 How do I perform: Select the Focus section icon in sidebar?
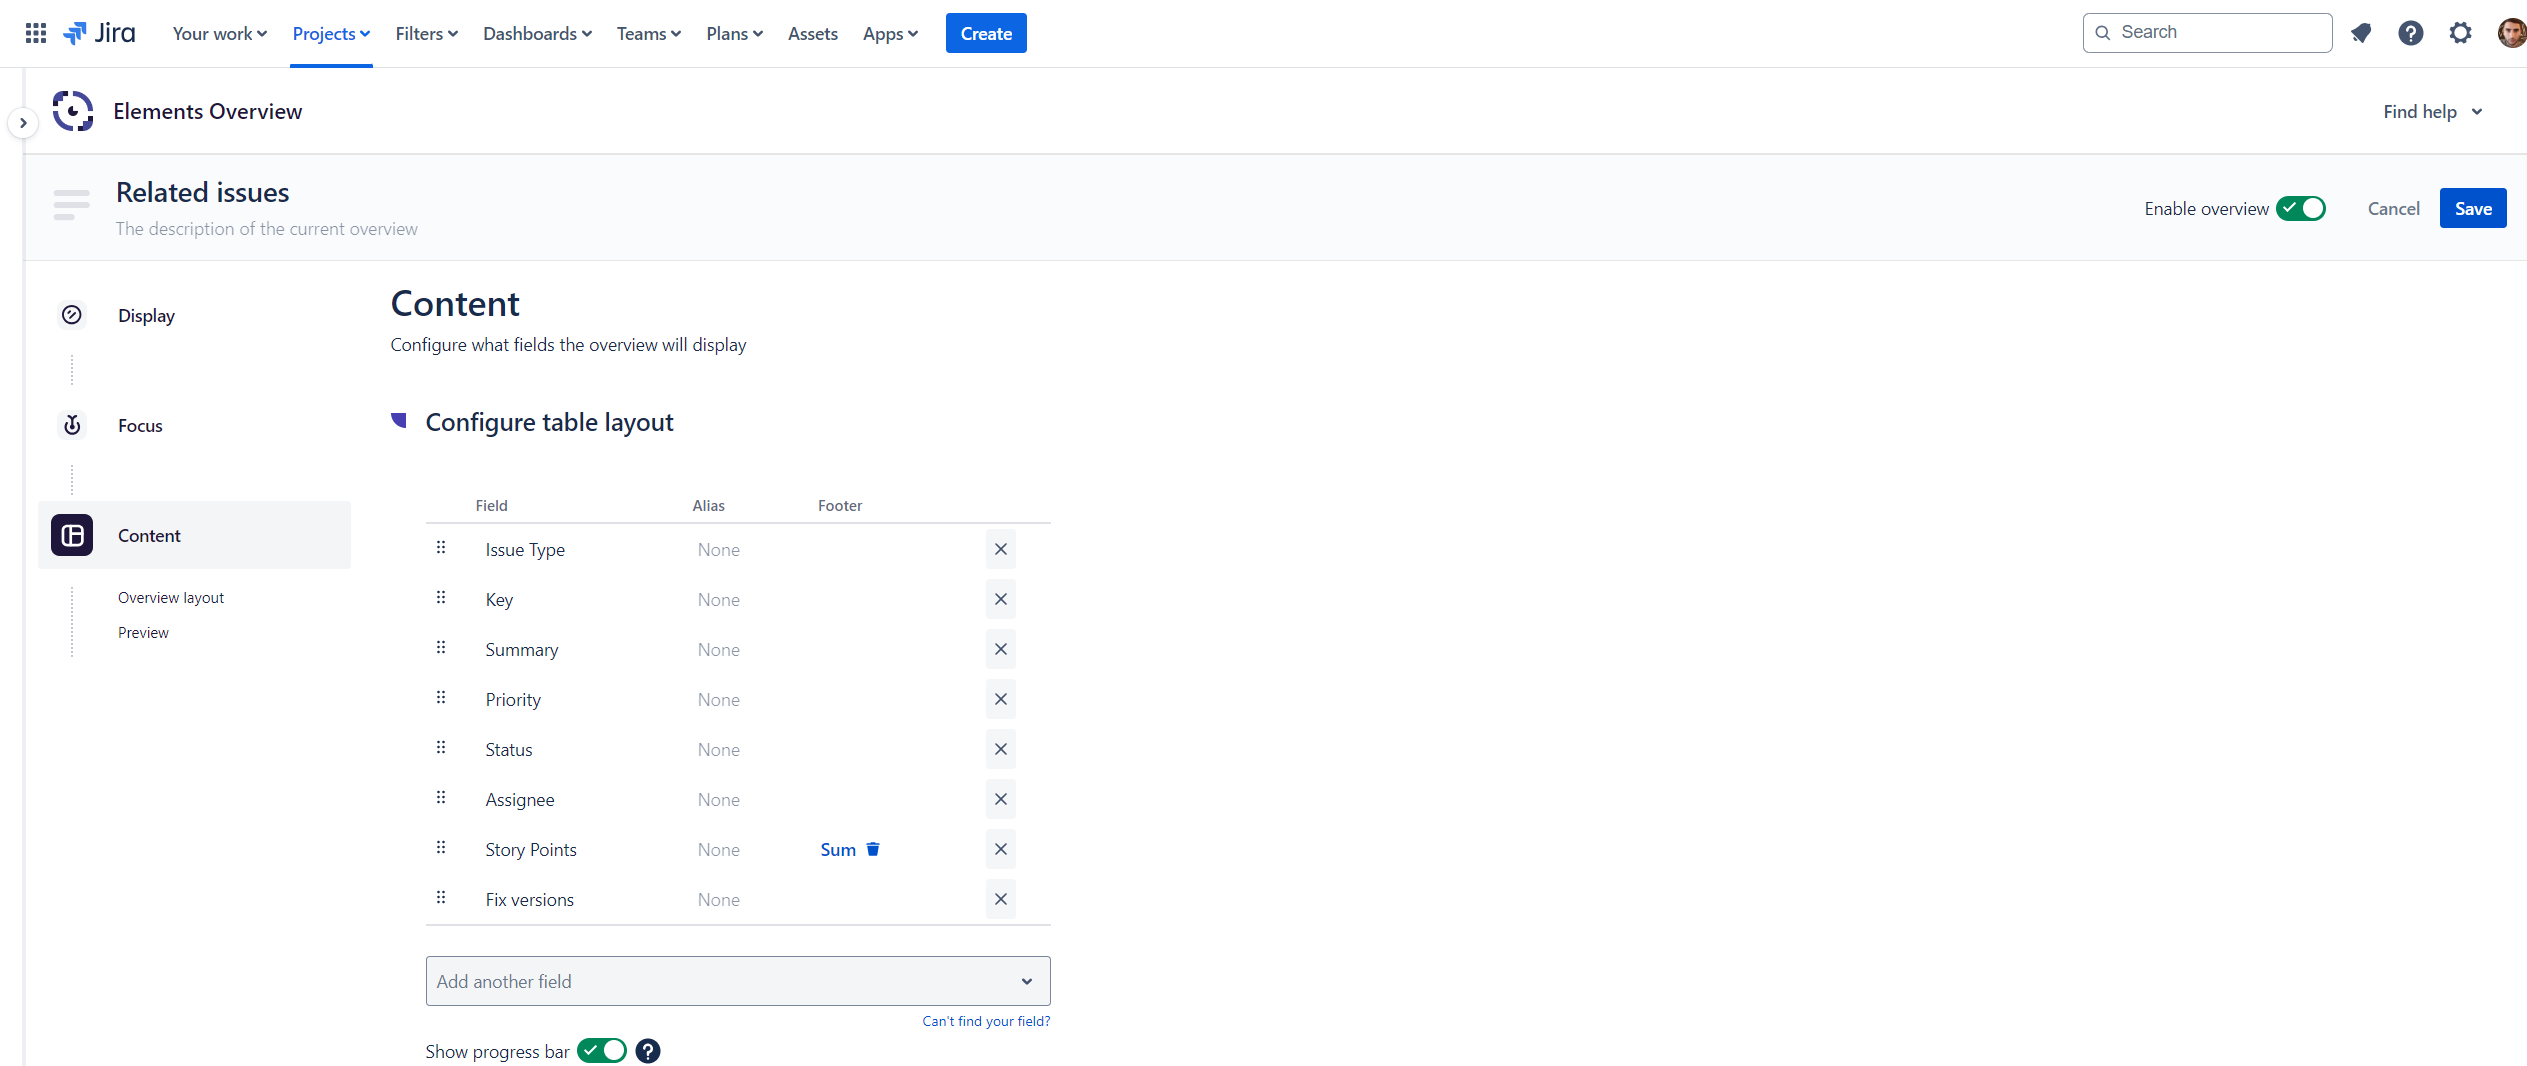71,424
